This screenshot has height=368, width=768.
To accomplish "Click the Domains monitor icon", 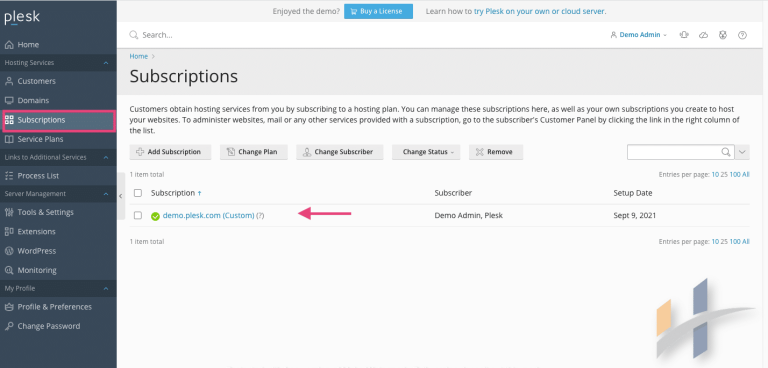I will click(9, 100).
